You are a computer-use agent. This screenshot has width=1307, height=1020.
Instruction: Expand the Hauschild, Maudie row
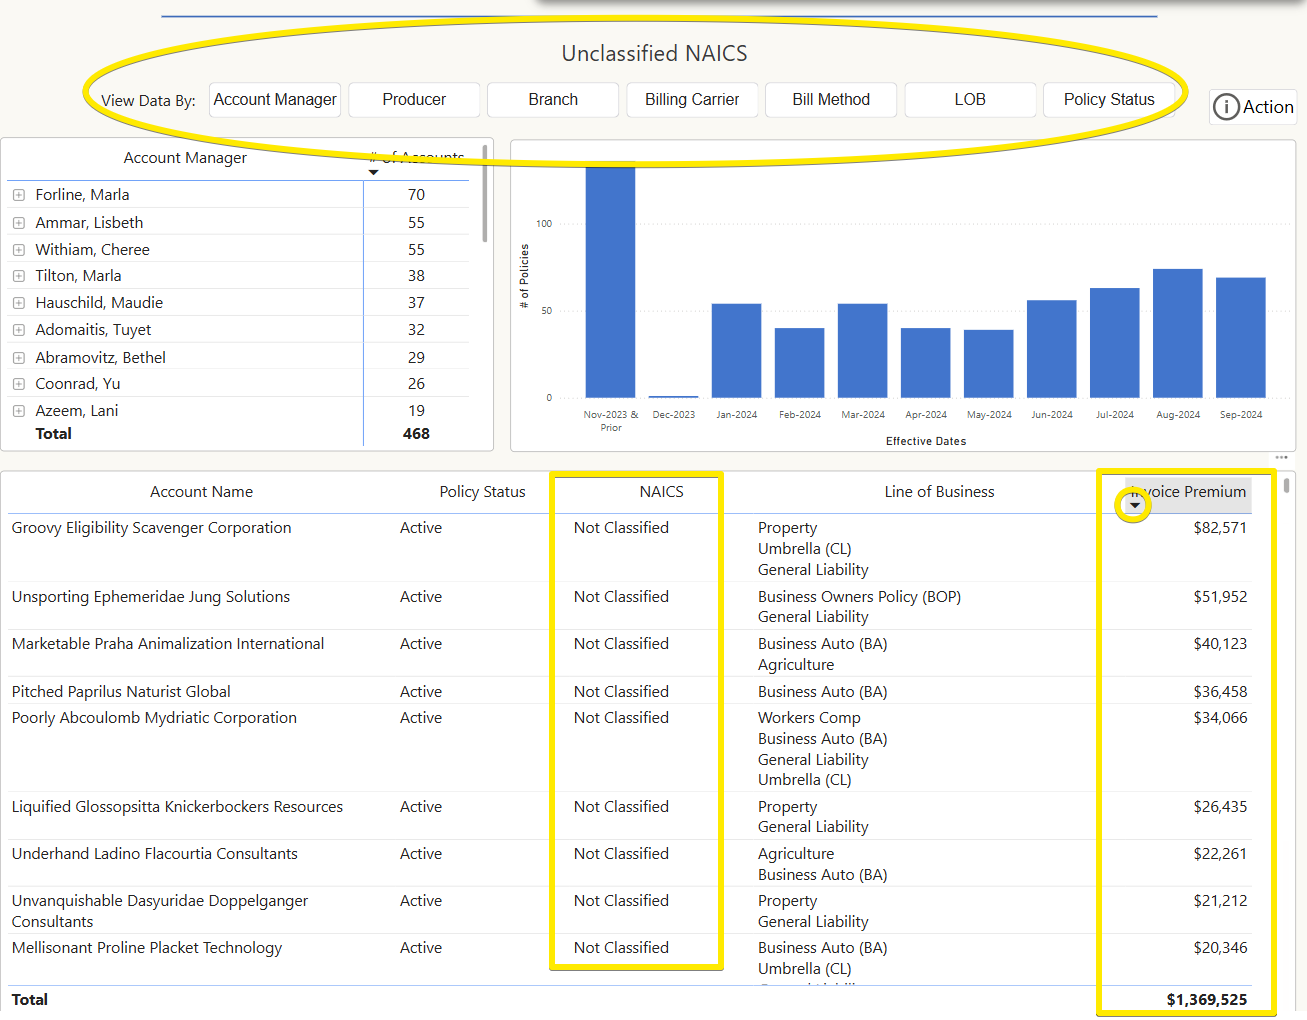(x=19, y=303)
